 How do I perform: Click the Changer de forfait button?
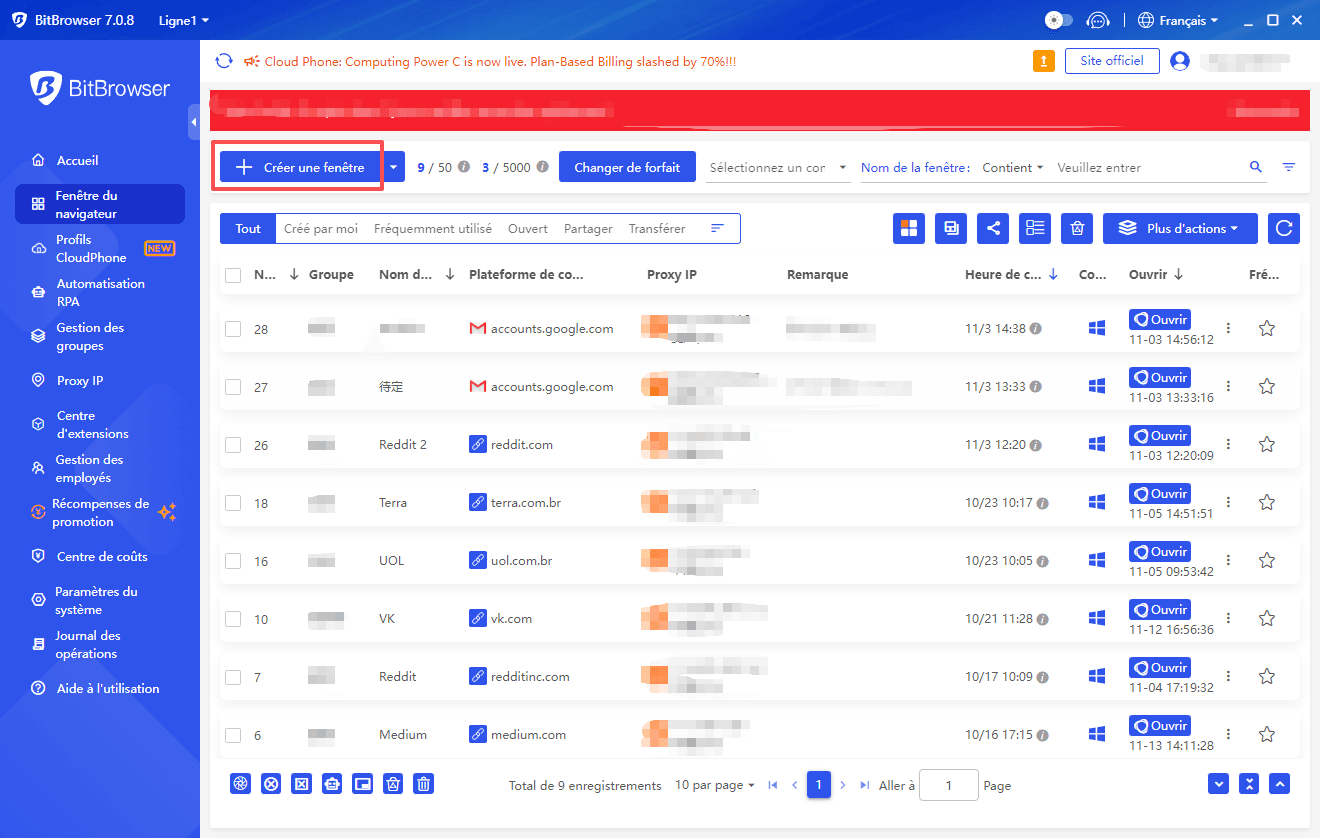tap(627, 166)
